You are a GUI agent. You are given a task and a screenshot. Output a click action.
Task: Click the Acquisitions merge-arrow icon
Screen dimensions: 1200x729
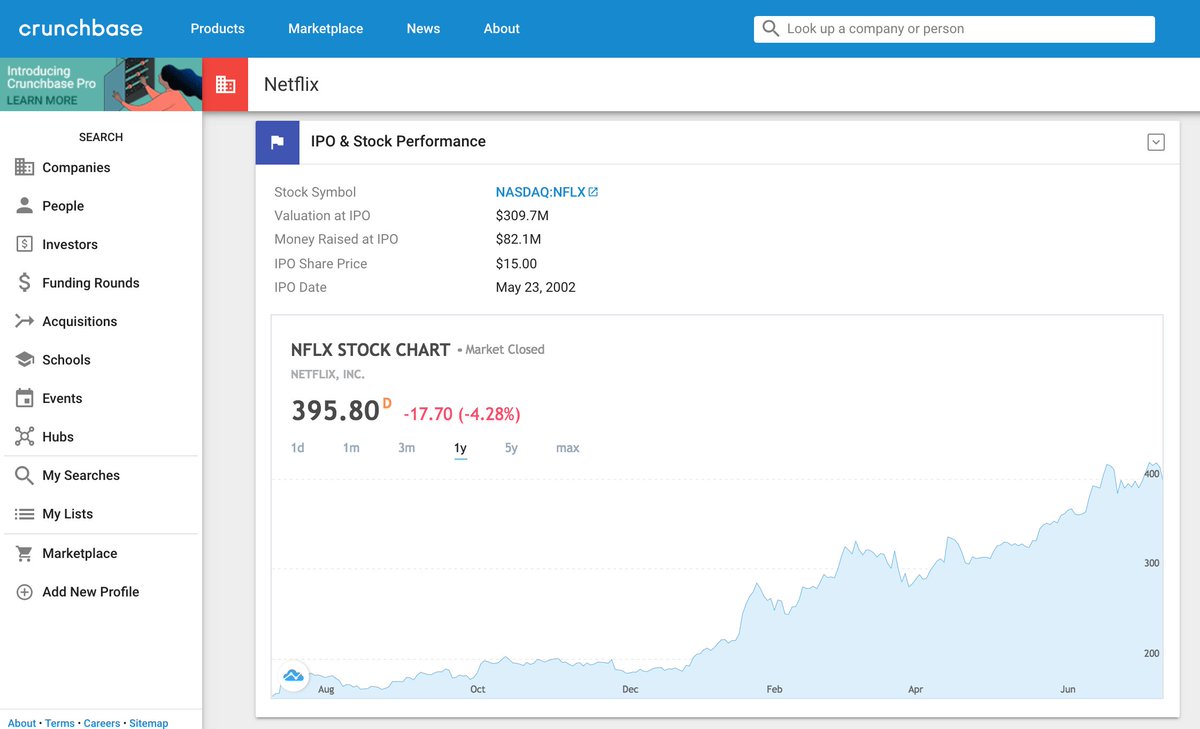tap(25, 321)
